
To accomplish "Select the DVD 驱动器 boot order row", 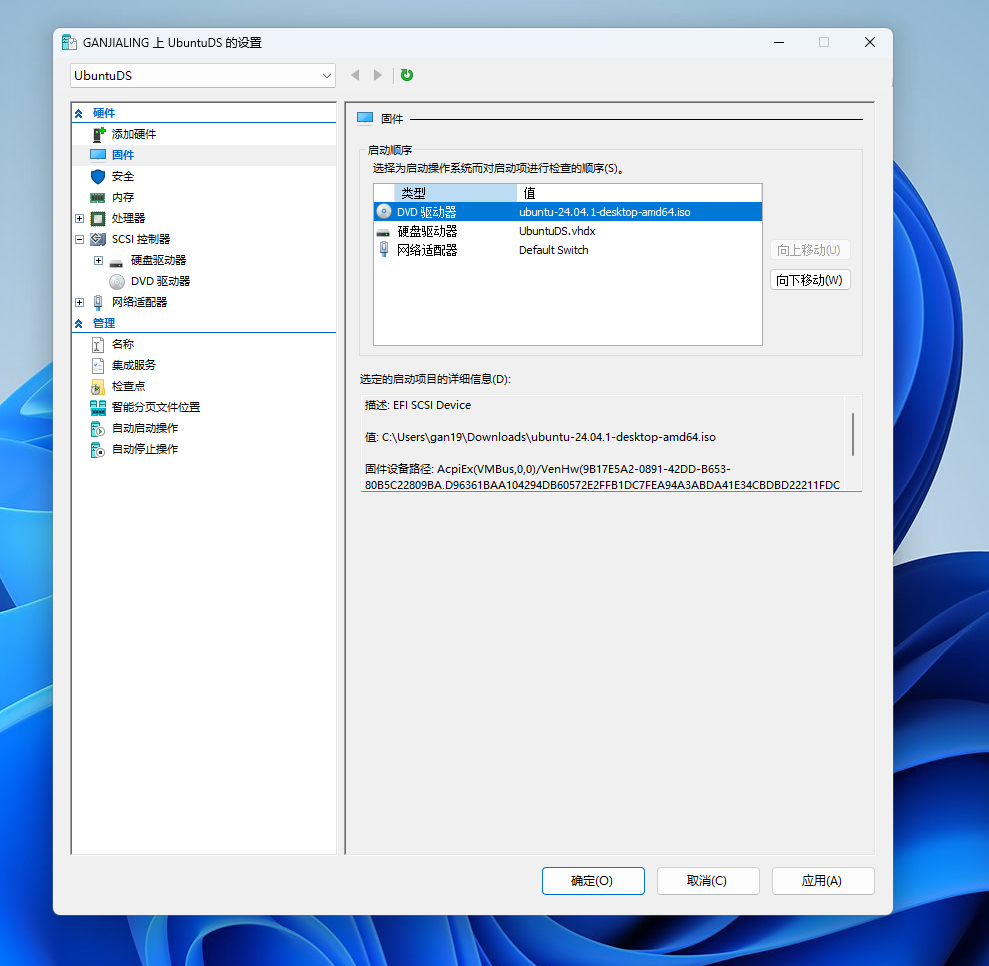I will click(x=568, y=212).
